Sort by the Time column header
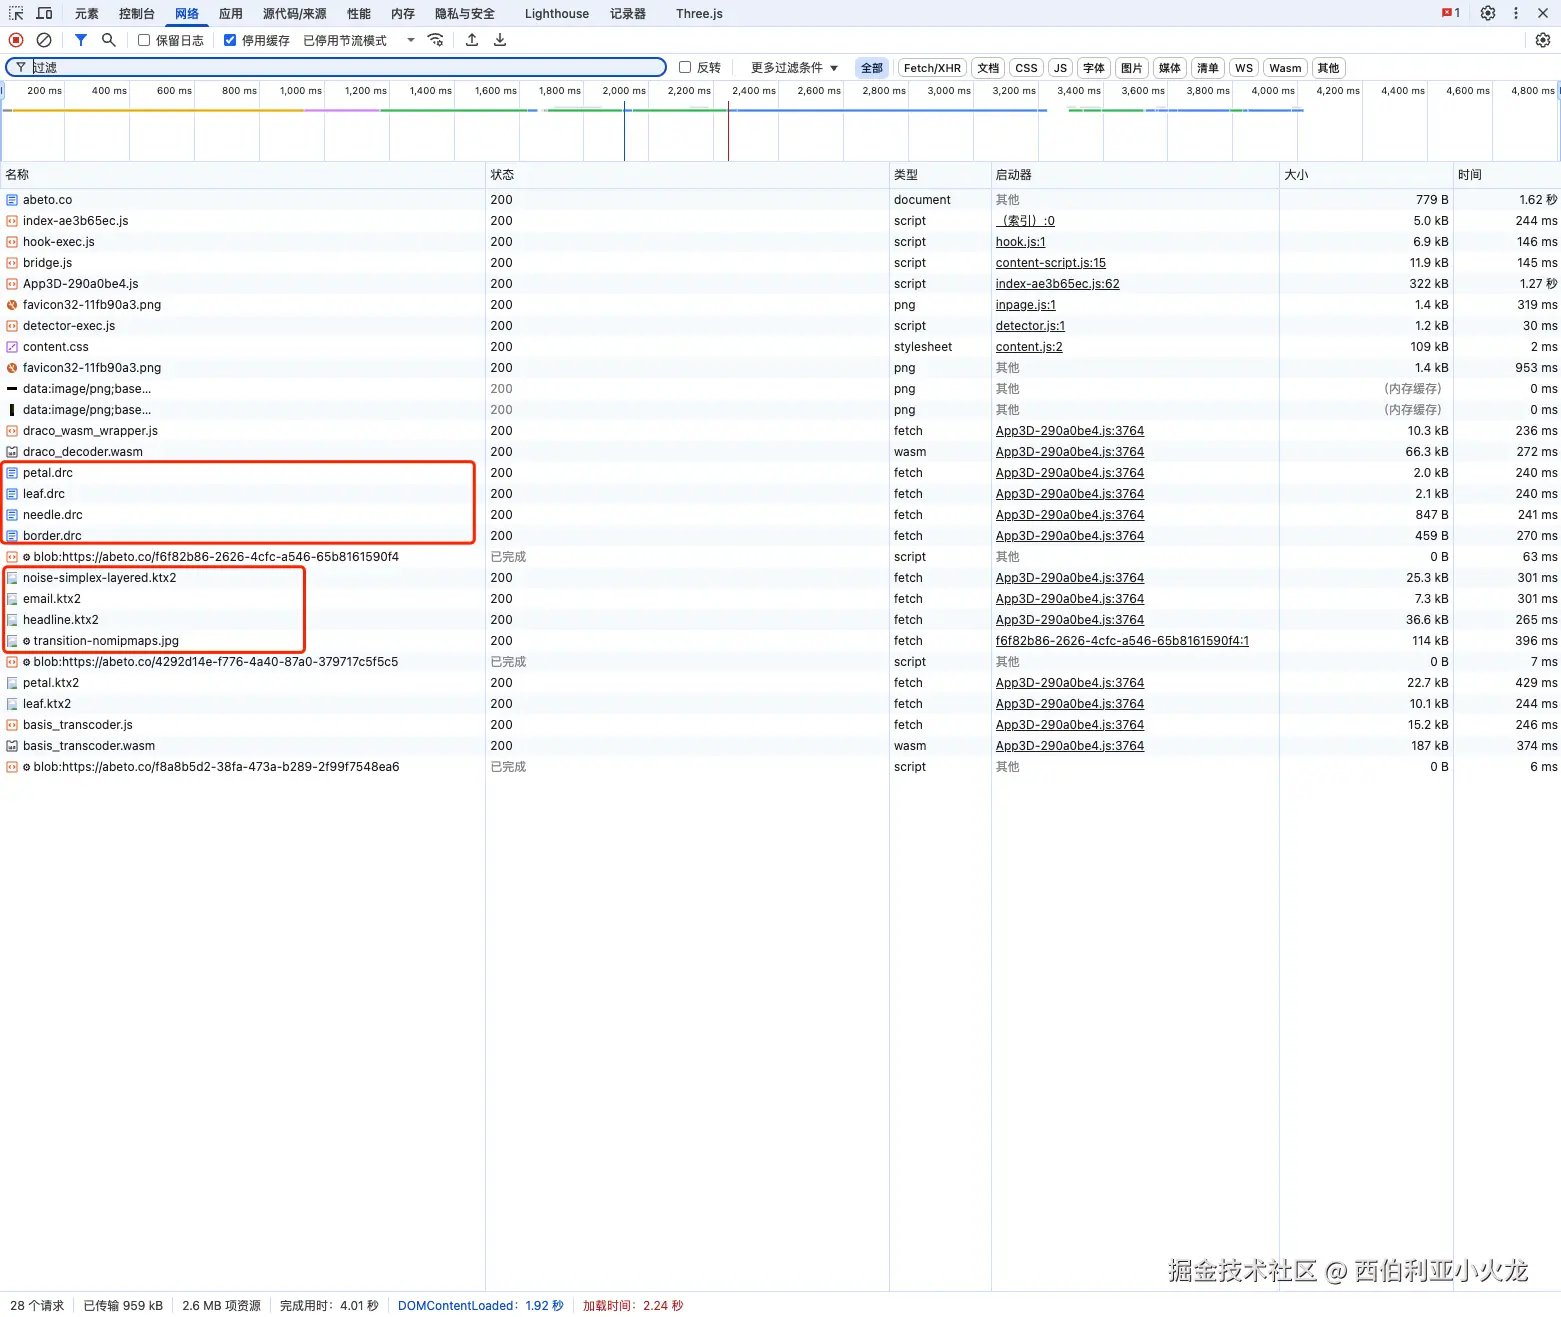 (1506, 175)
